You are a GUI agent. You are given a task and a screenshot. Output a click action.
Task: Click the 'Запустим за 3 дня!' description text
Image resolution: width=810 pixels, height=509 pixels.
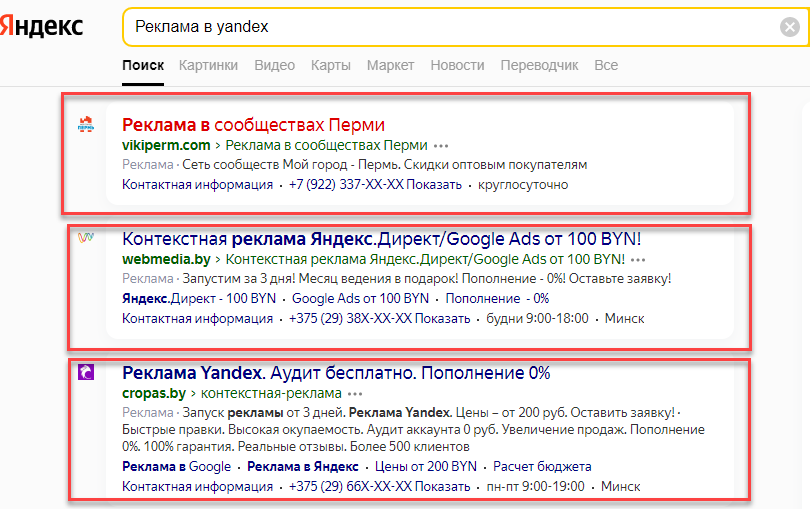426,279
